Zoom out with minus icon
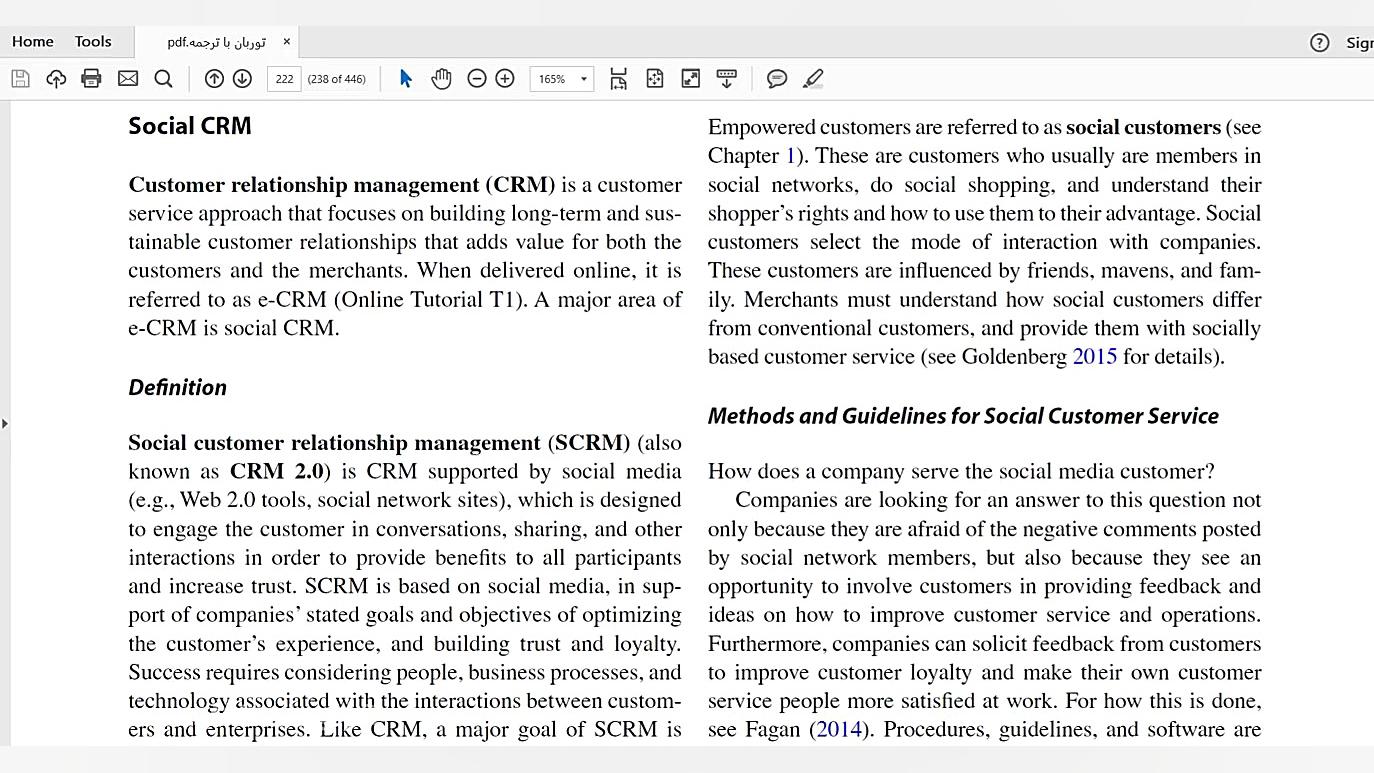 (477, 78)
